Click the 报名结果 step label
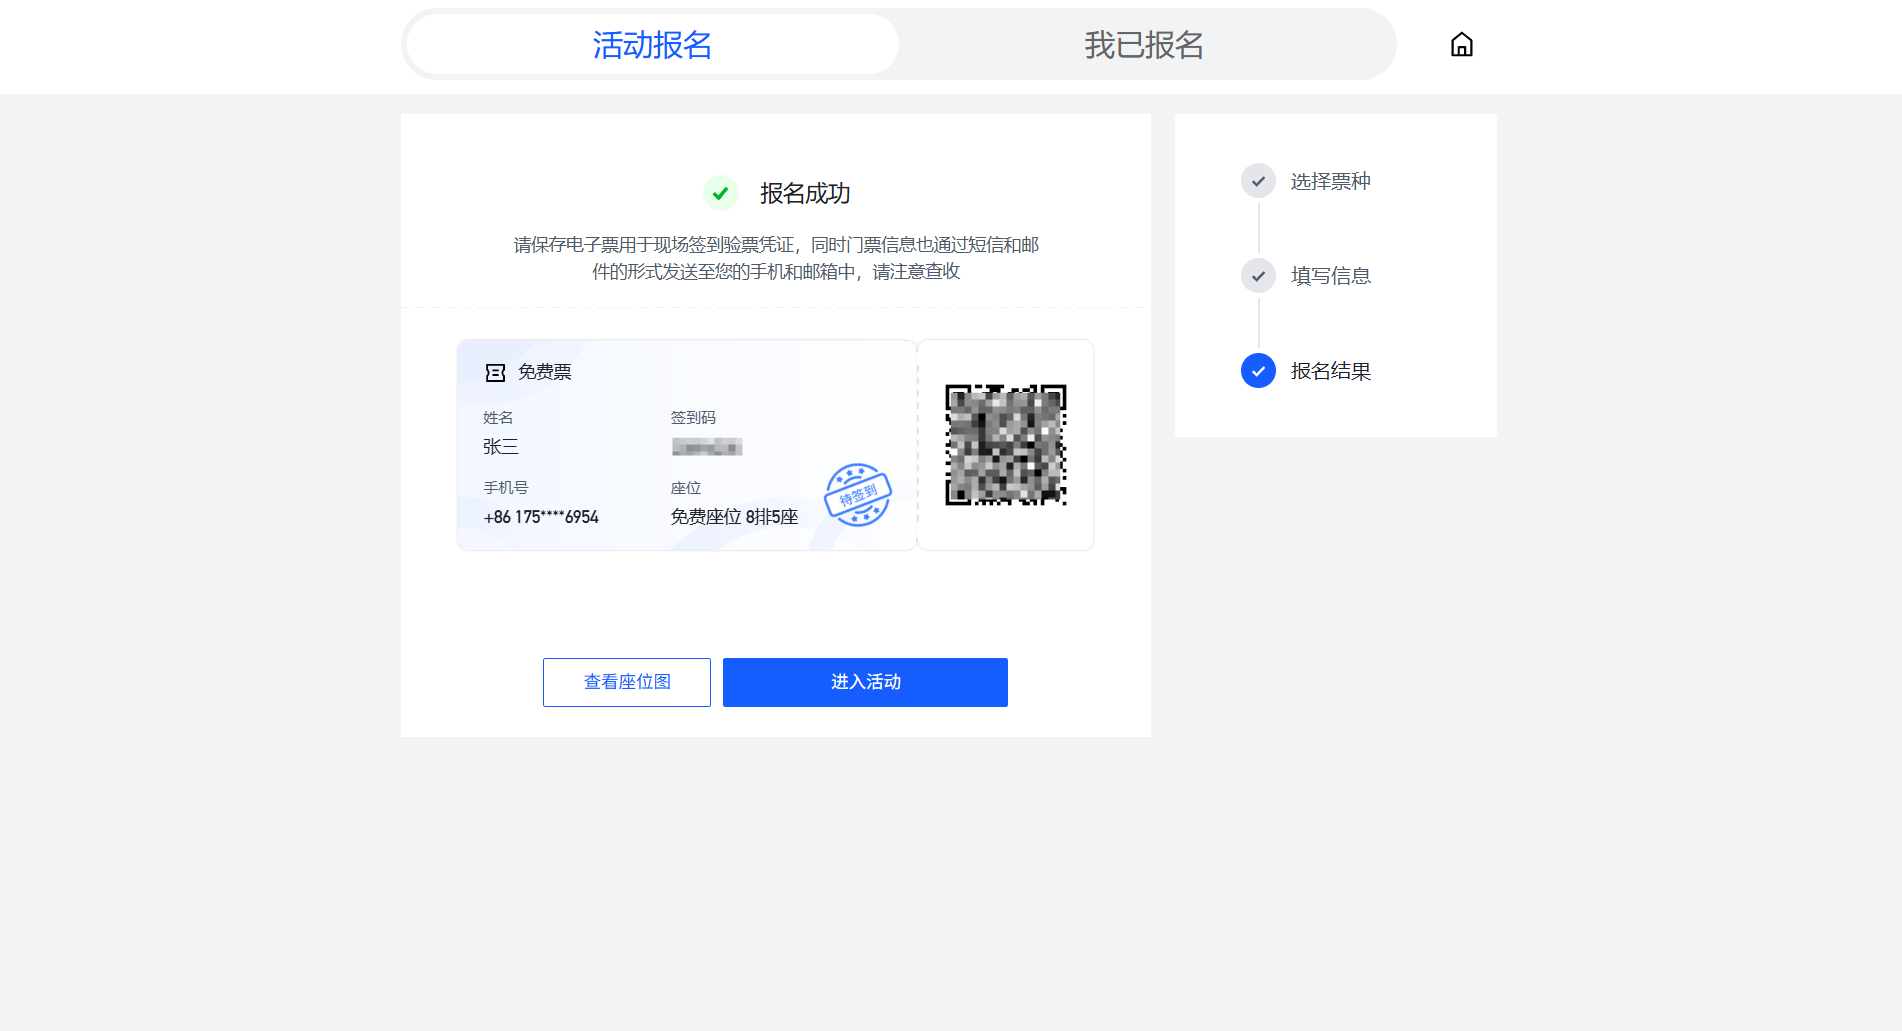This screenshot has width=1902, height=1031. [1330, 371]
